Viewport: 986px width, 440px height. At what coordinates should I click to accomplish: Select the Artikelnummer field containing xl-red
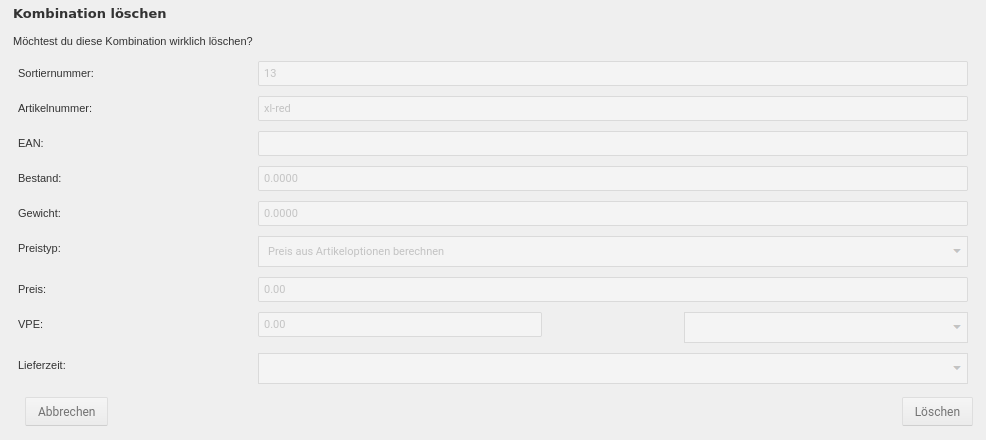tap(612, 108)
